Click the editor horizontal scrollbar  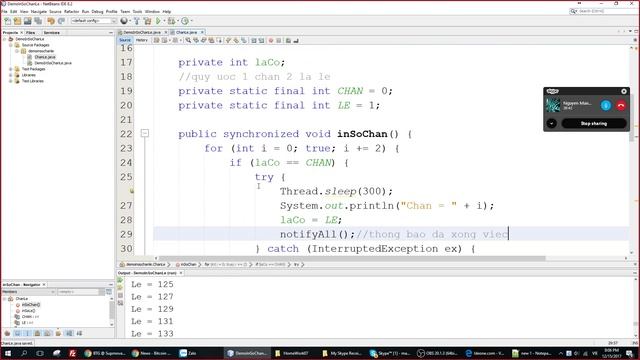(x=352, y=258)
